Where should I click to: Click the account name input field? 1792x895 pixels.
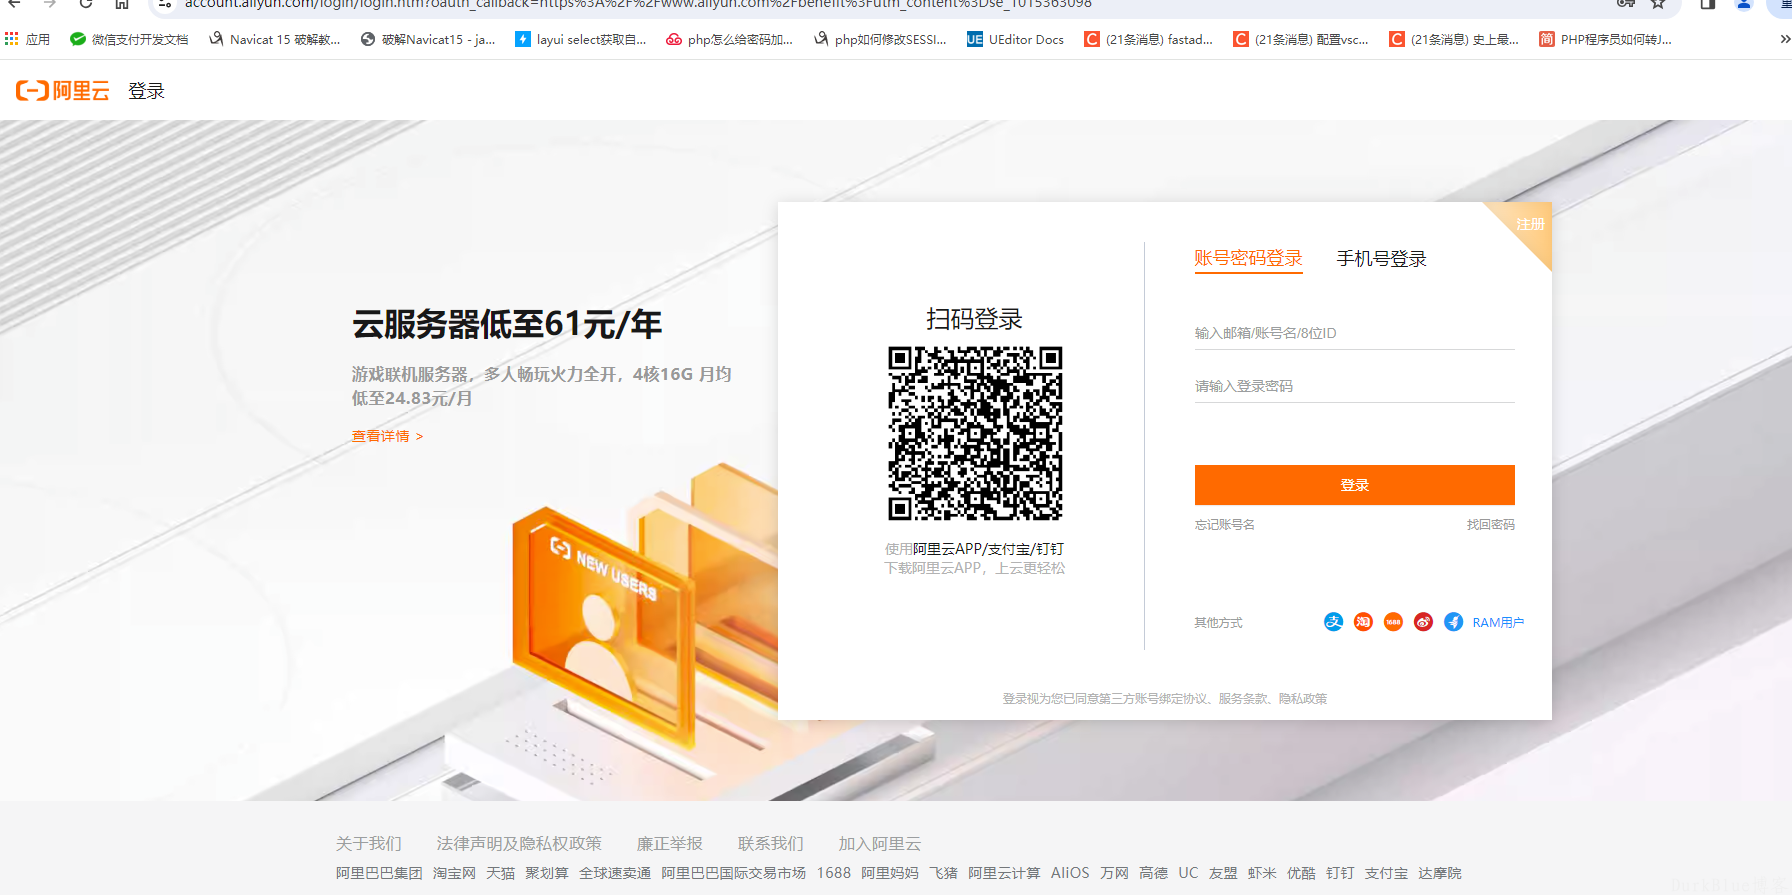tap(1354, 333)
